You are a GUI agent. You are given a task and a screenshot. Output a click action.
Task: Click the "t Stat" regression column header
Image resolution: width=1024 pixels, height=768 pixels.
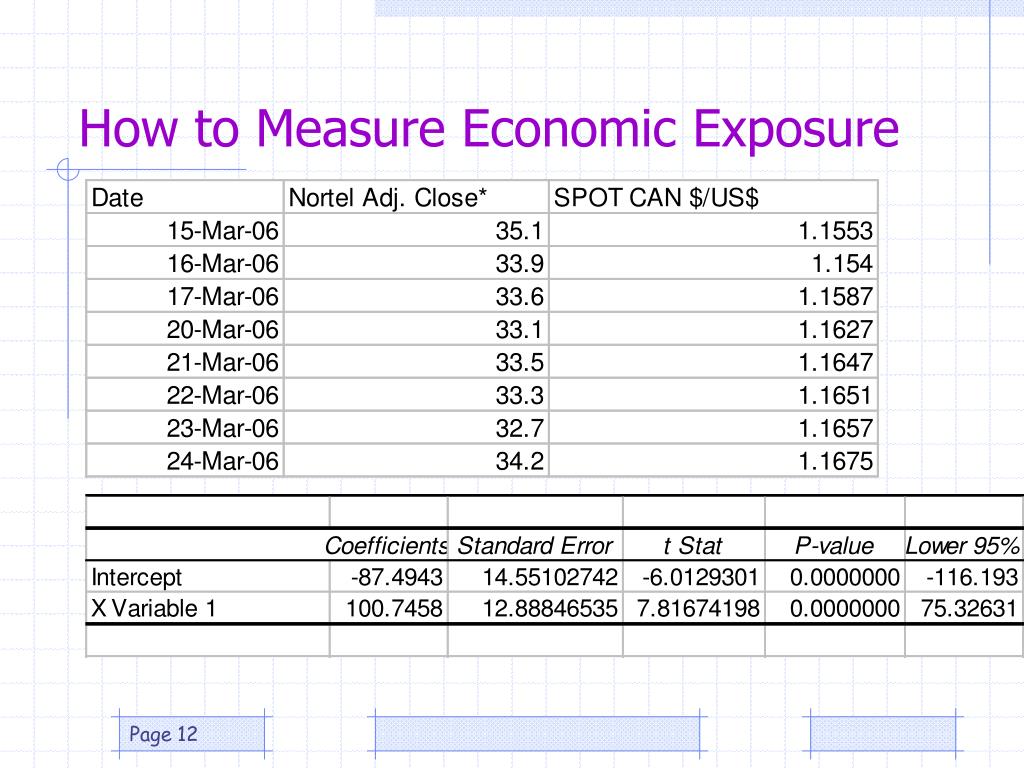point(694,545)
